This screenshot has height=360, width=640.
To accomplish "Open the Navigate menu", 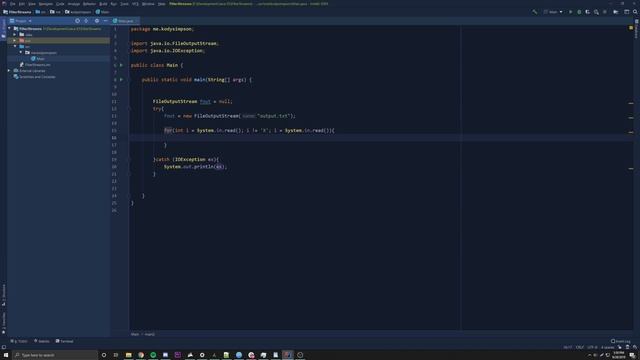I will point(46,4).
